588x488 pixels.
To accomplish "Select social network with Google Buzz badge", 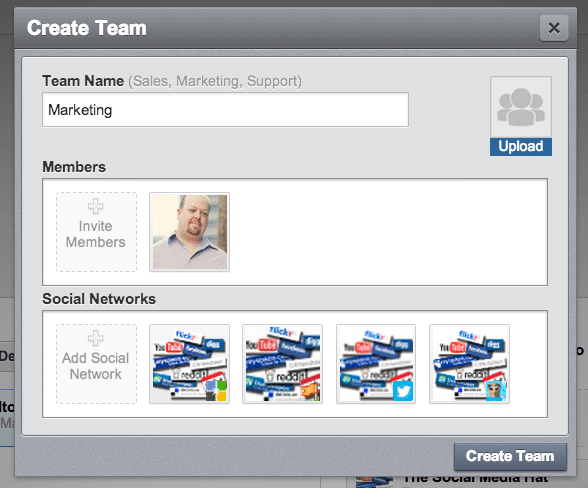I will coord(189,364).
